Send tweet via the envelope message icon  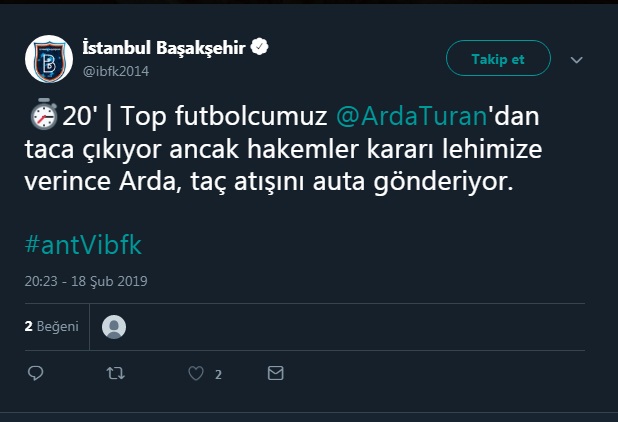tap(275, 373)
